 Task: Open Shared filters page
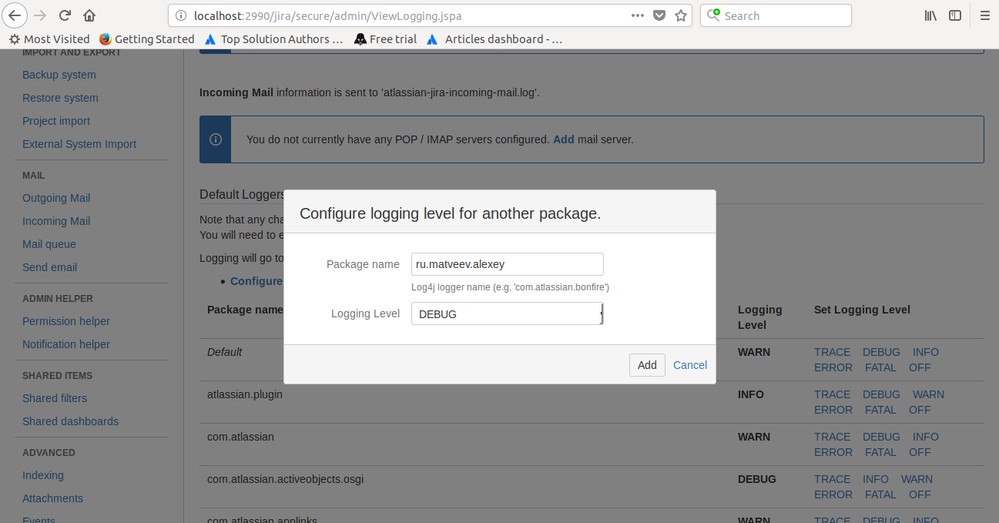[55, 398]
